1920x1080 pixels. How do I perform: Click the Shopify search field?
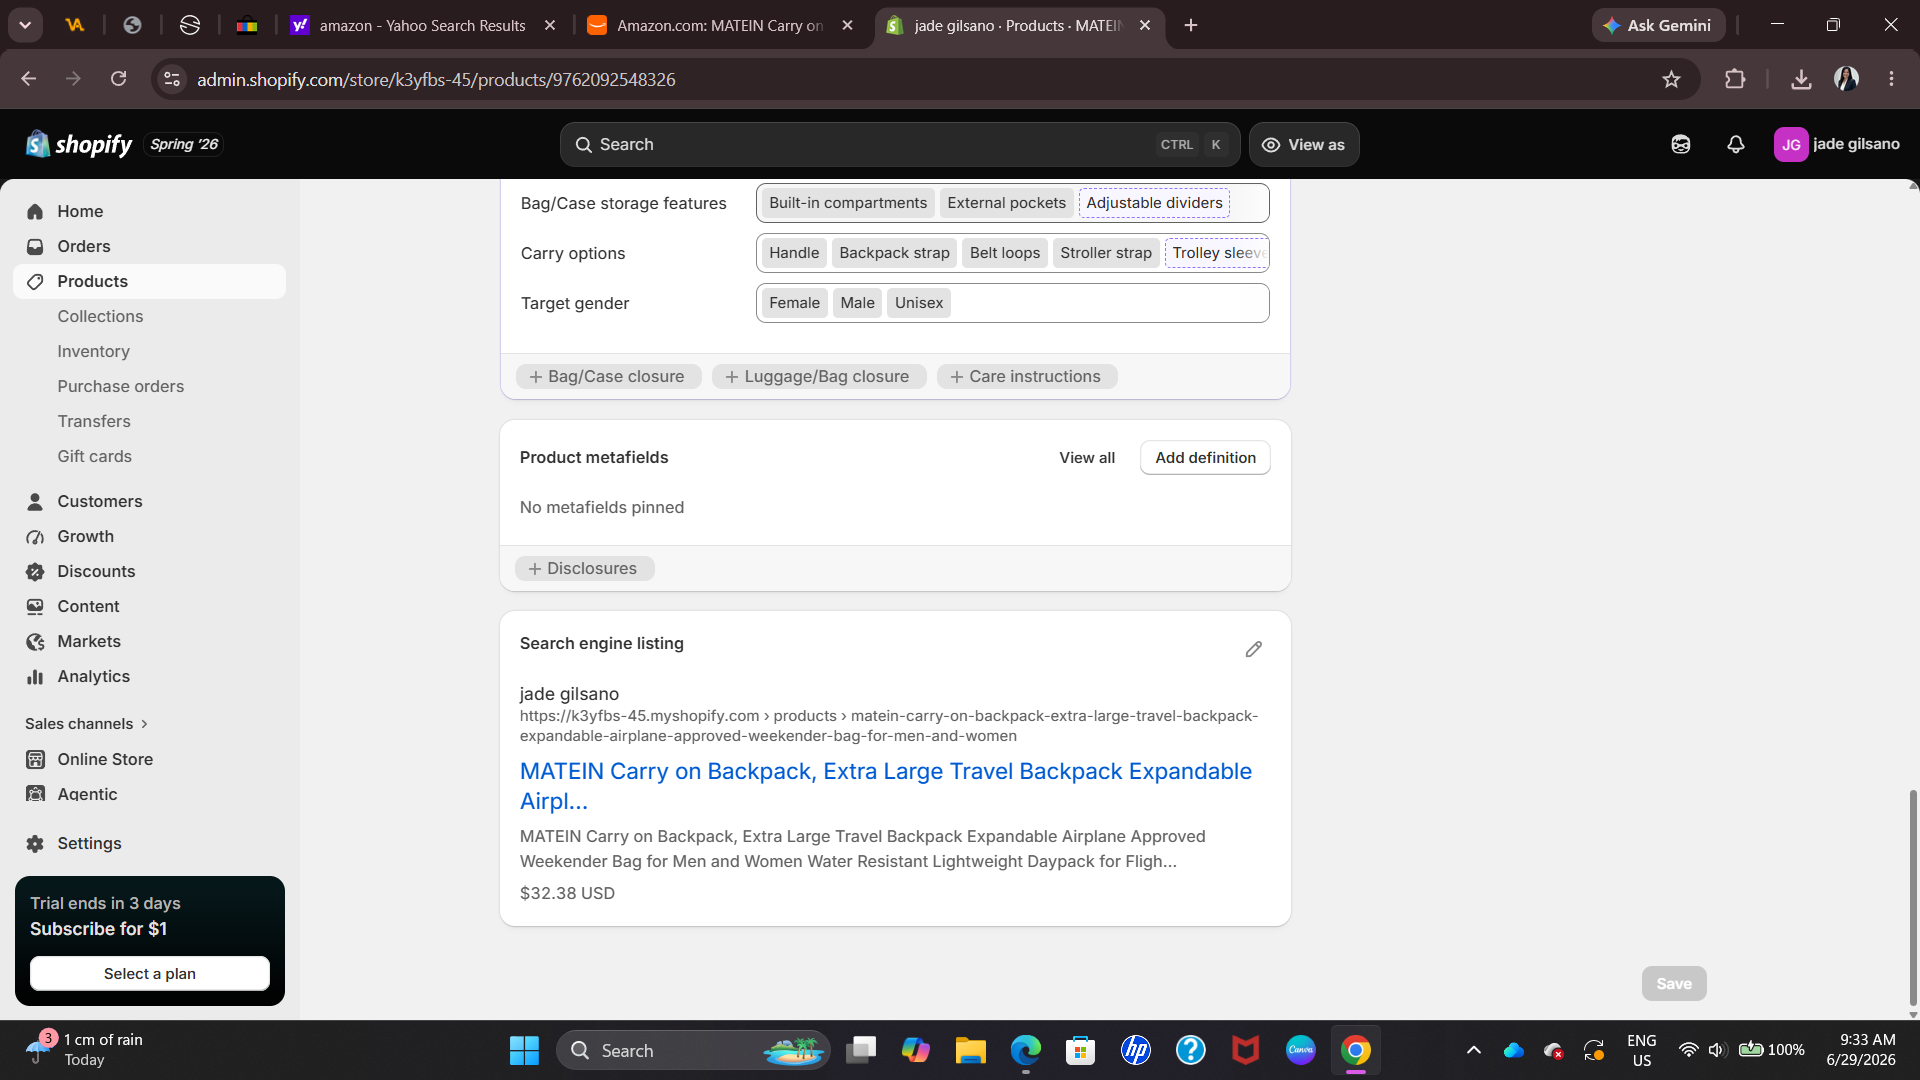tap(899, 145)
